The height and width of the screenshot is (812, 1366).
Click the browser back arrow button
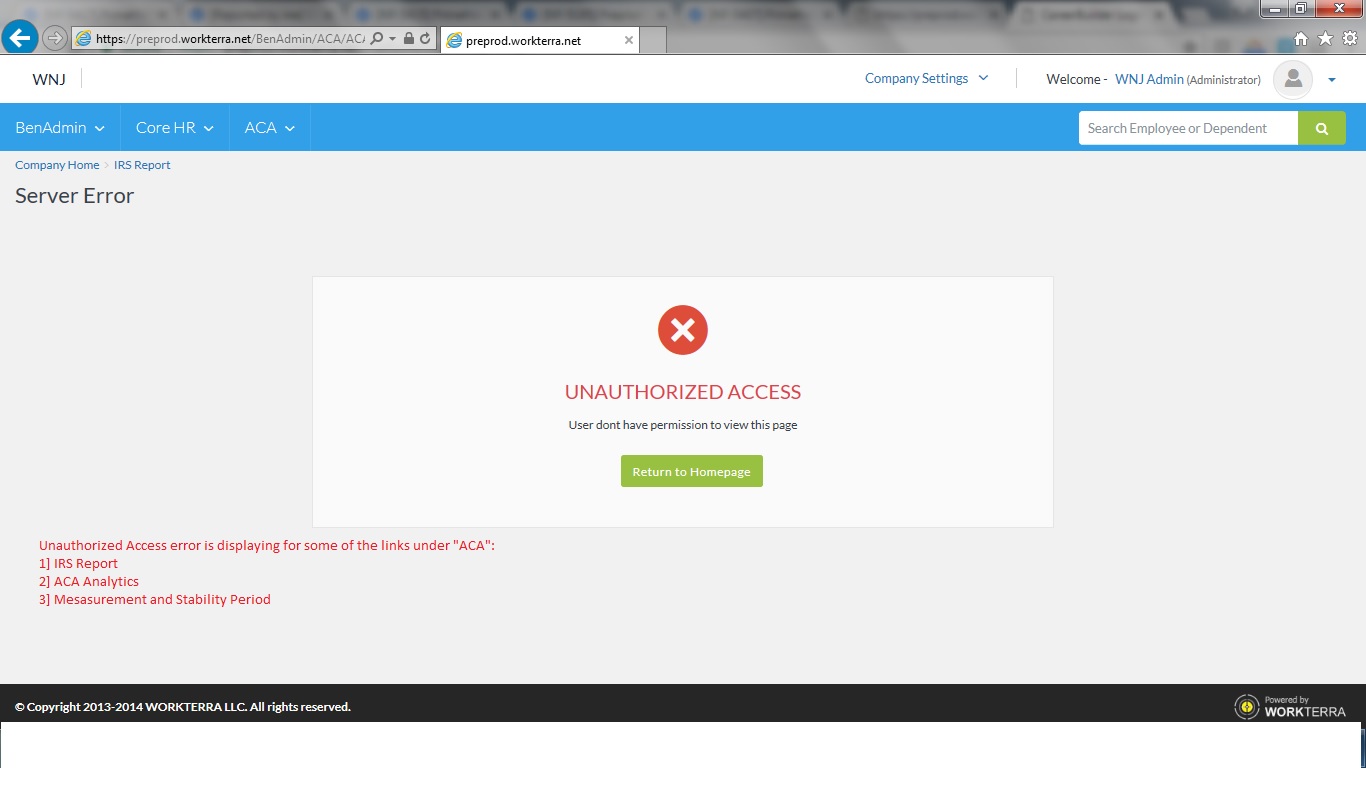point(20,38)
